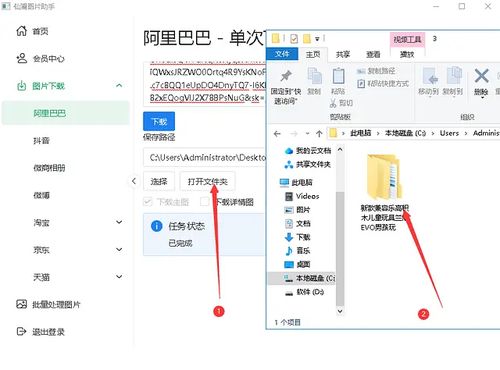Open 批量处理图片 batch processing

point(48,304)
